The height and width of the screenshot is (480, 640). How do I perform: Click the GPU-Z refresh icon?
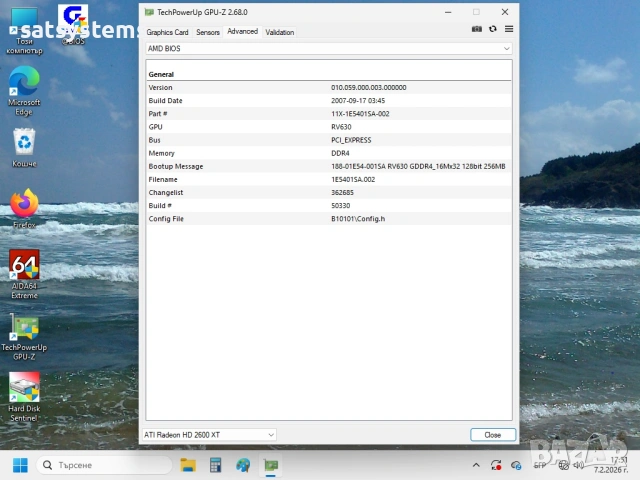tap(492, 29)
